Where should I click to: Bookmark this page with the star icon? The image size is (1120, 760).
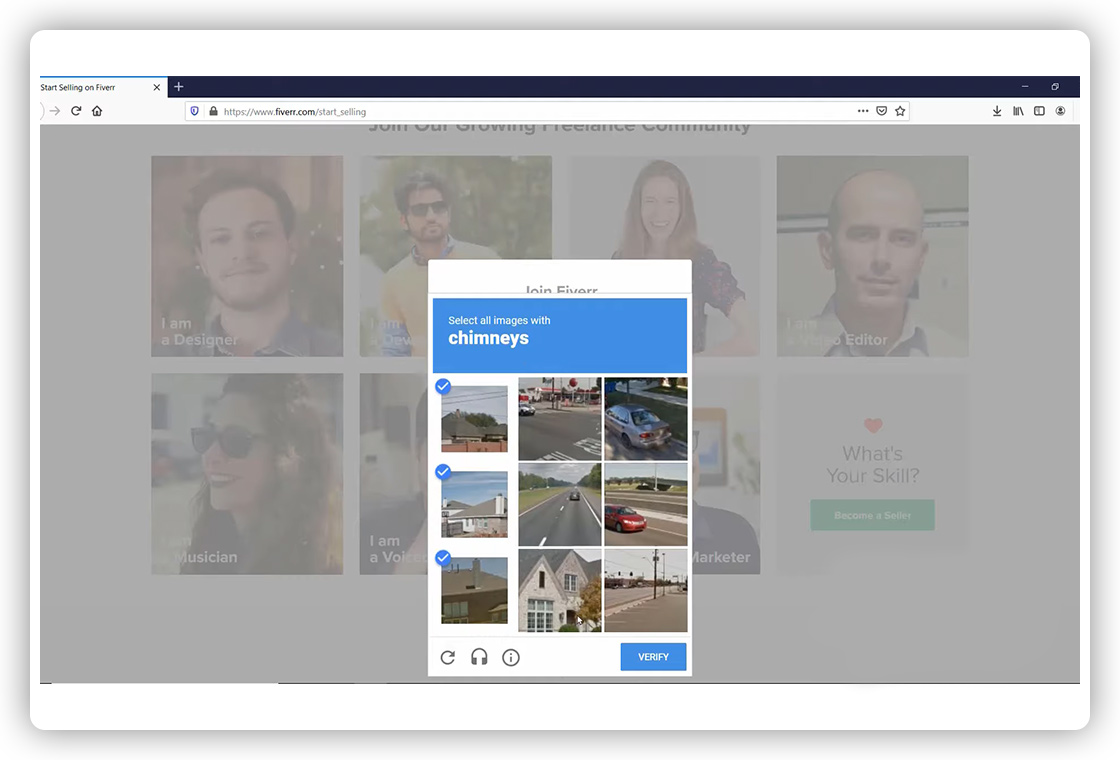pos(900,111)
